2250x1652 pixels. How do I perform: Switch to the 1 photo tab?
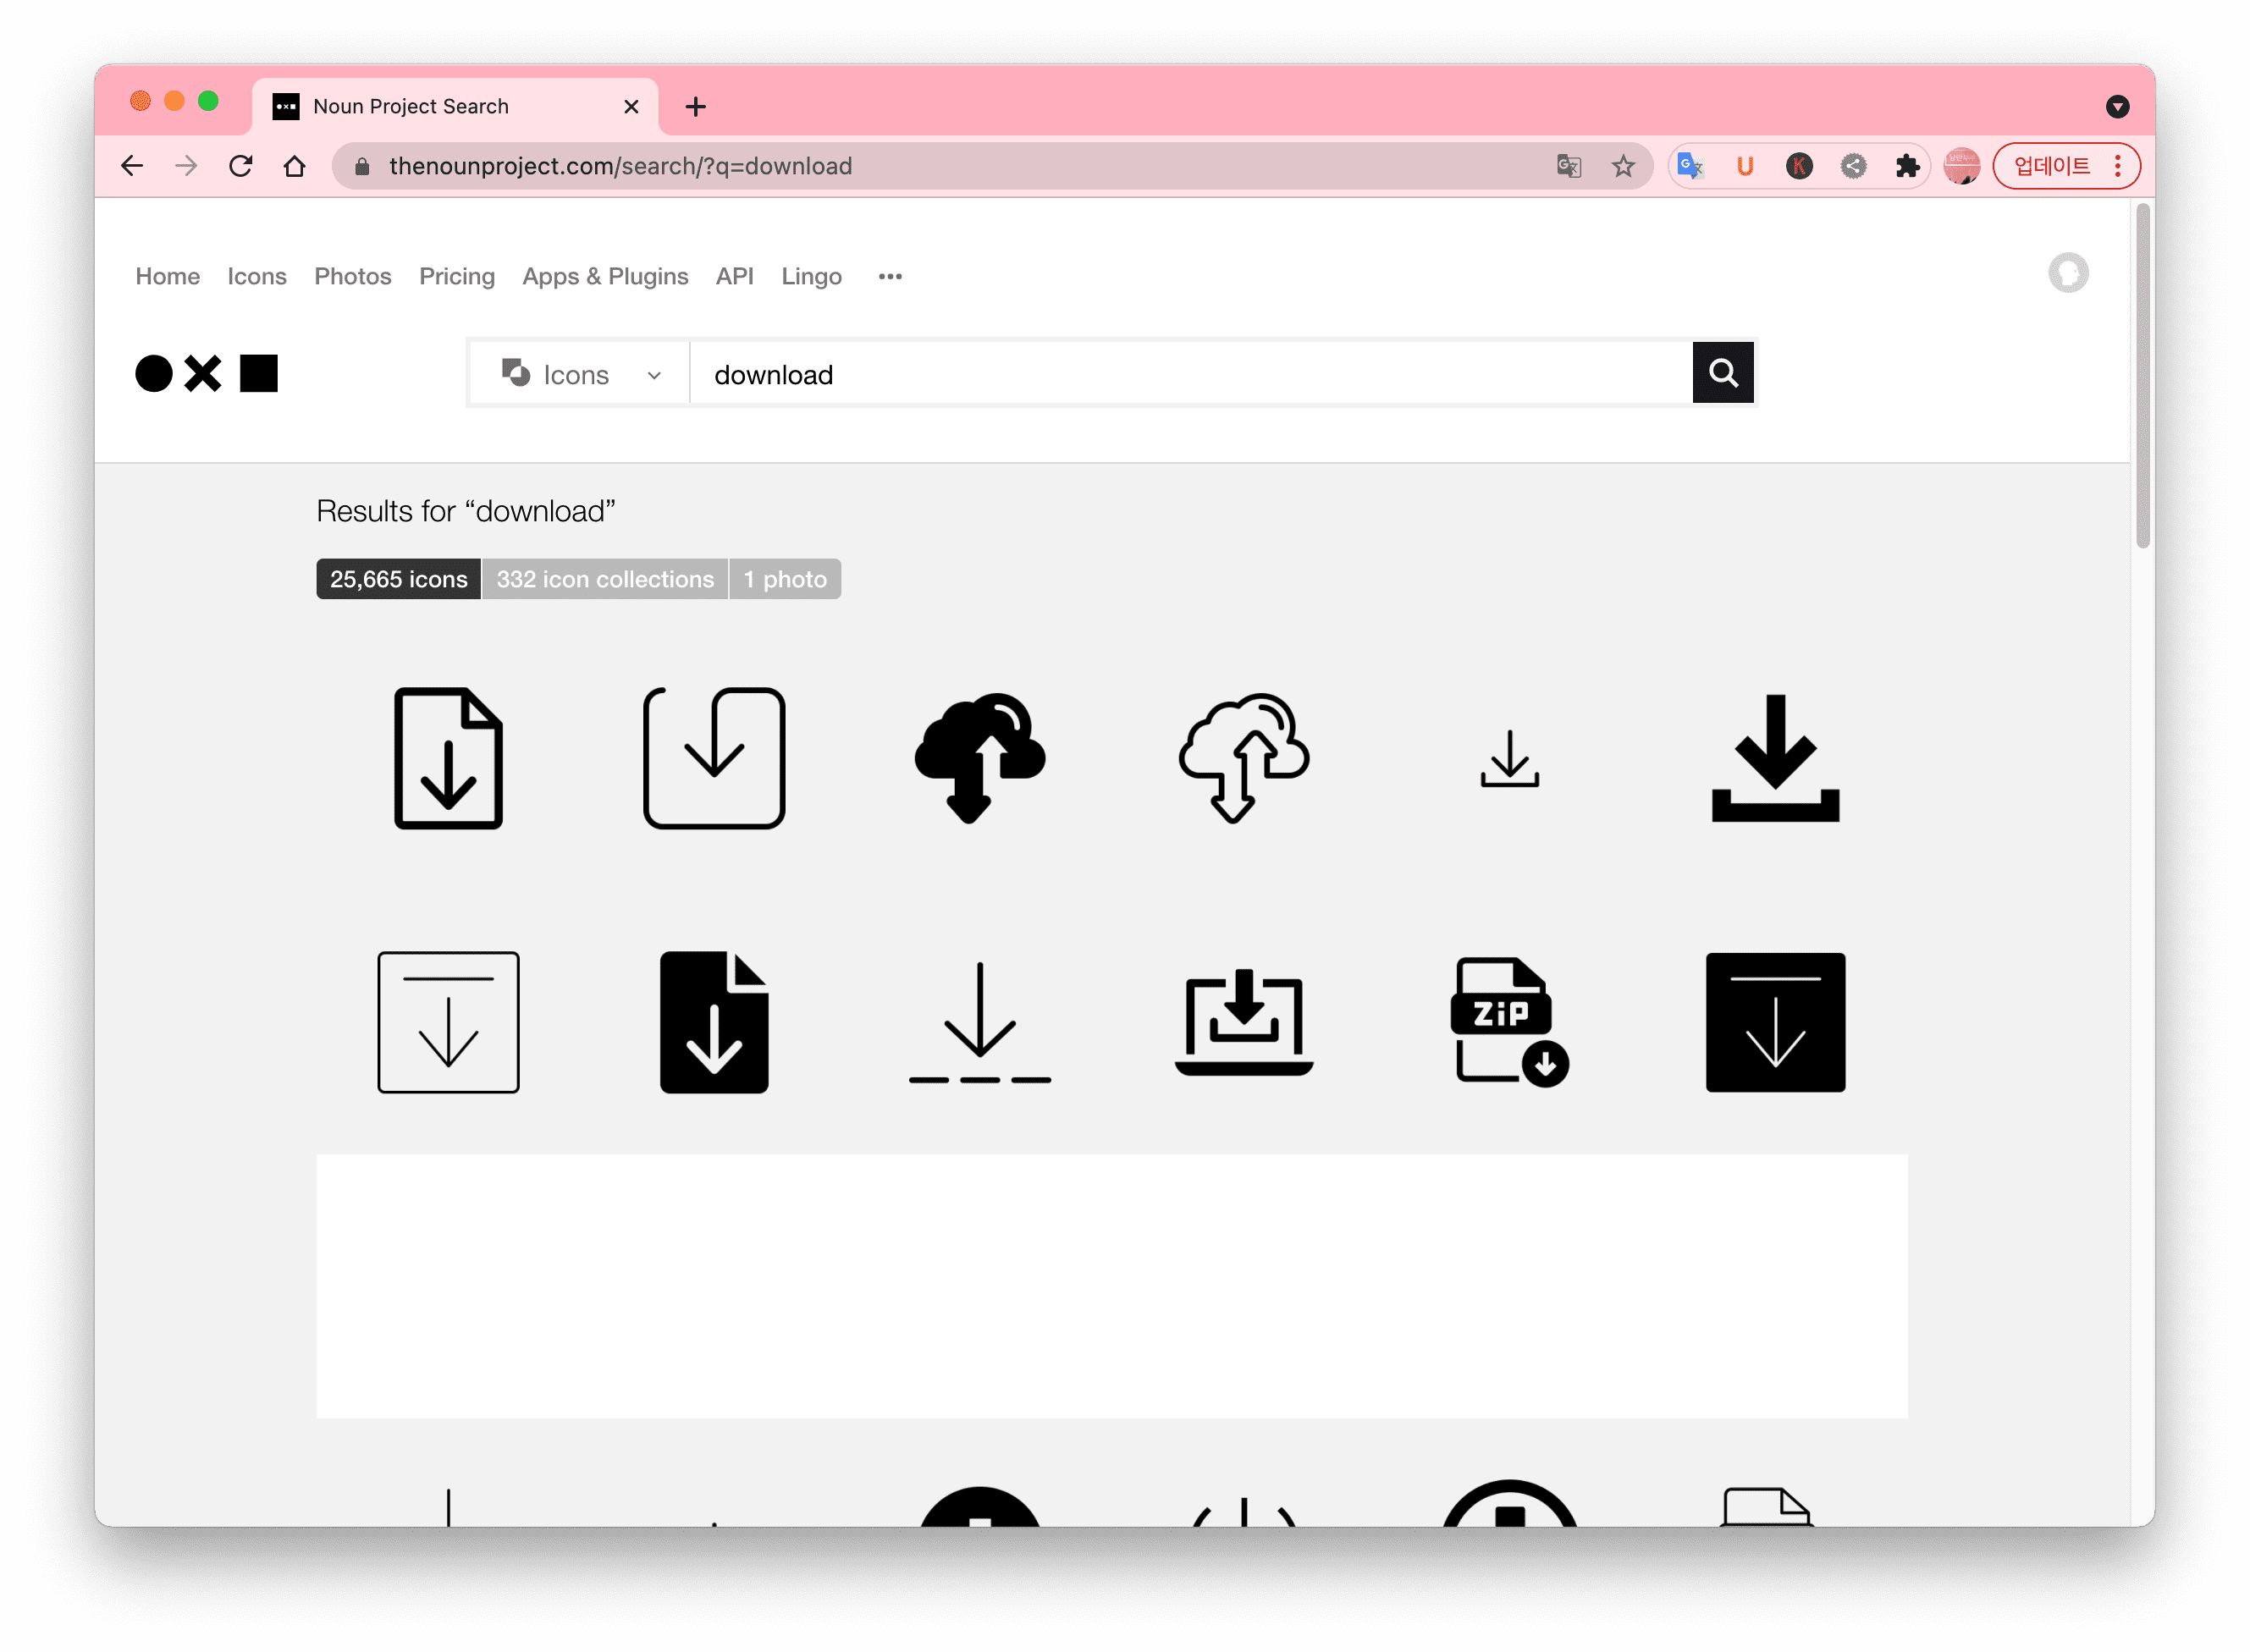785,580
